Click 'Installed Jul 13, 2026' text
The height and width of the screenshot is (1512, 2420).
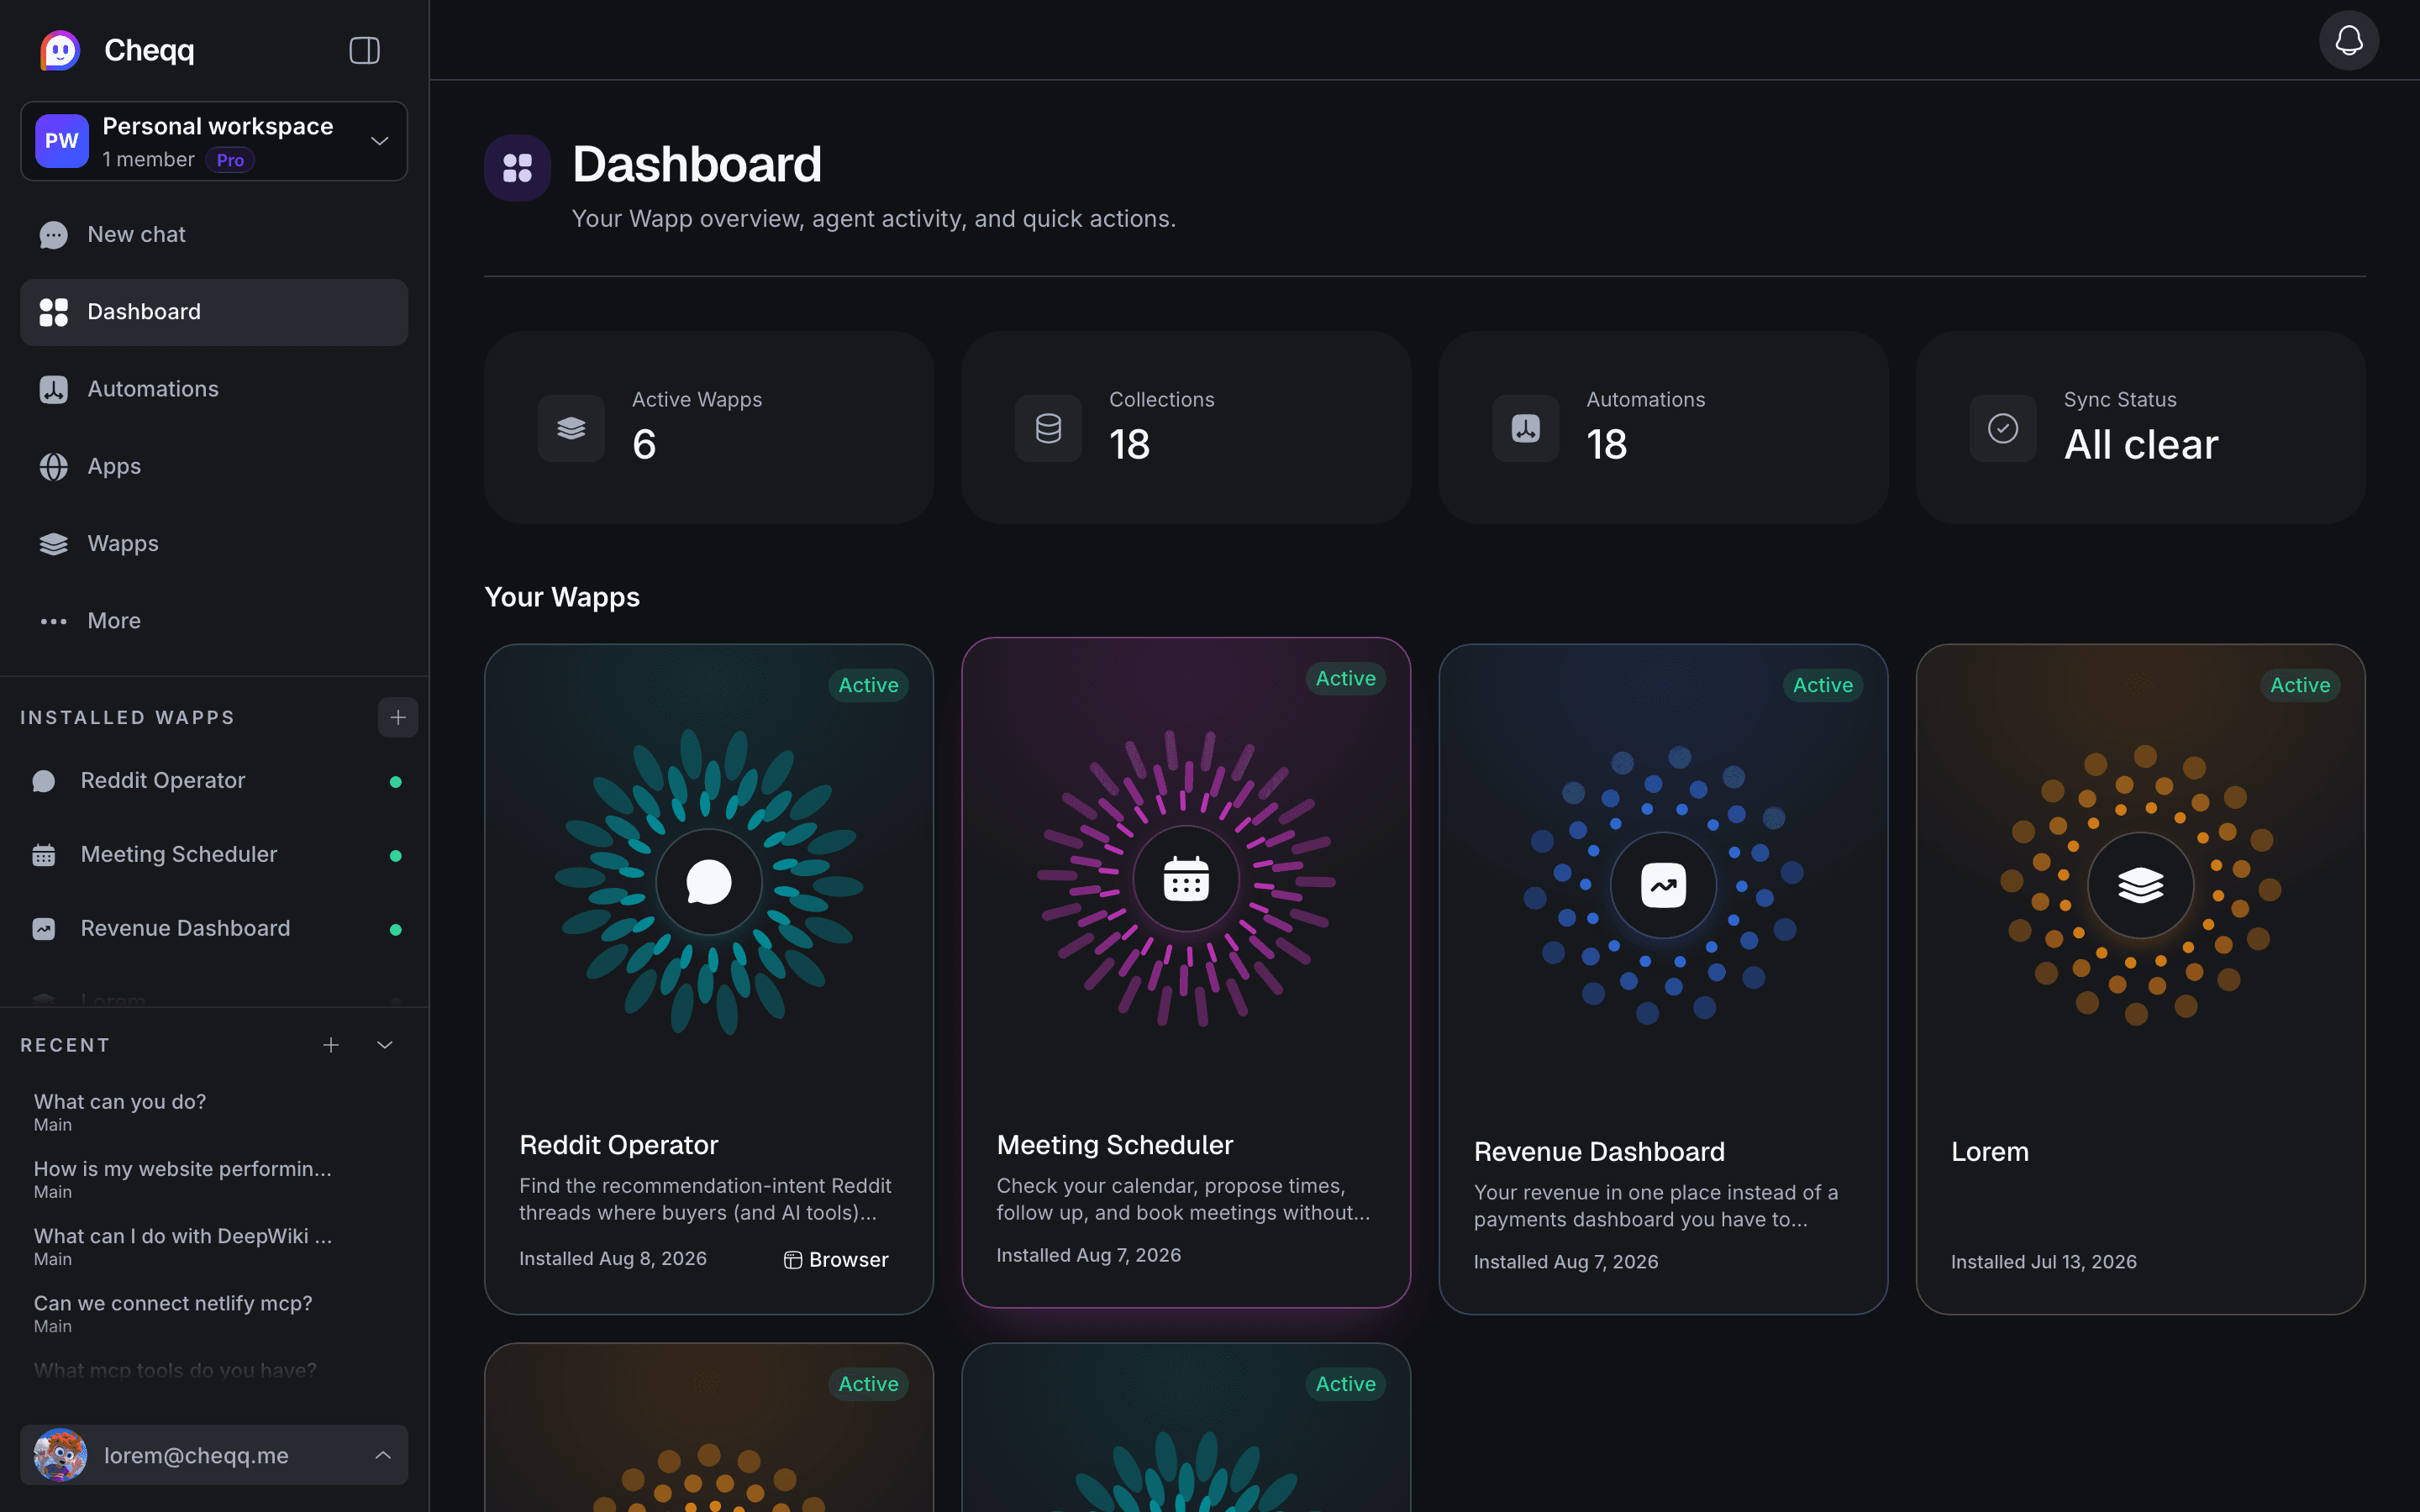coord(2044,1262)
